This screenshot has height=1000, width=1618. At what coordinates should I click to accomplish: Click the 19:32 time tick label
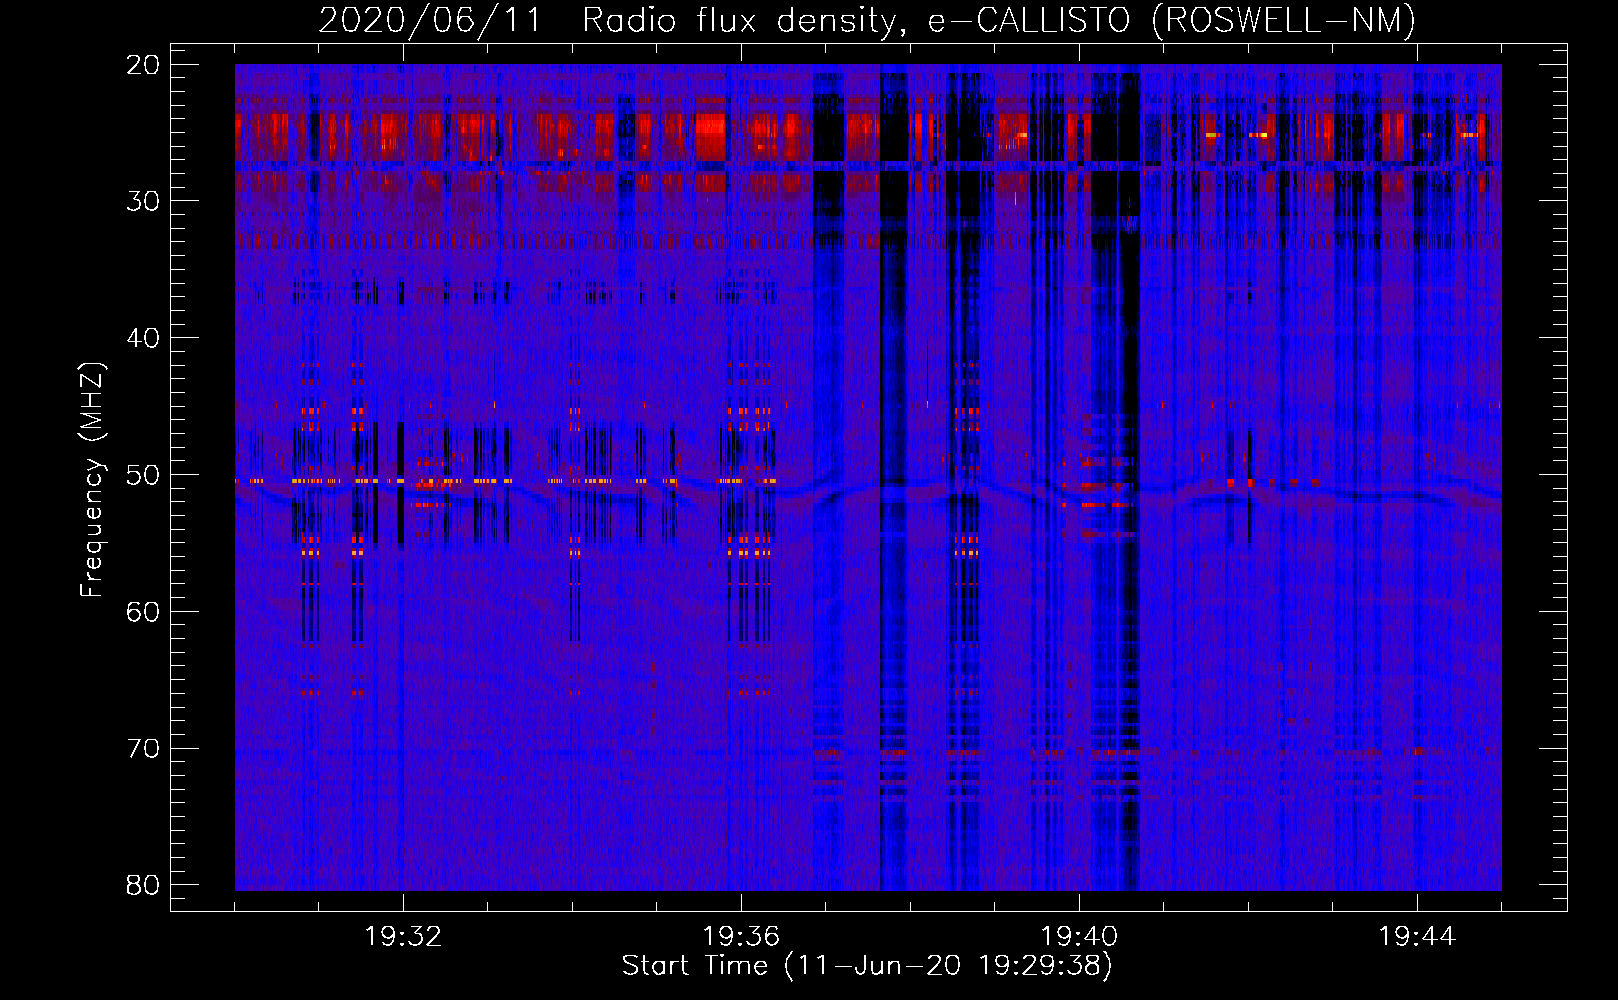pos(403,937)
